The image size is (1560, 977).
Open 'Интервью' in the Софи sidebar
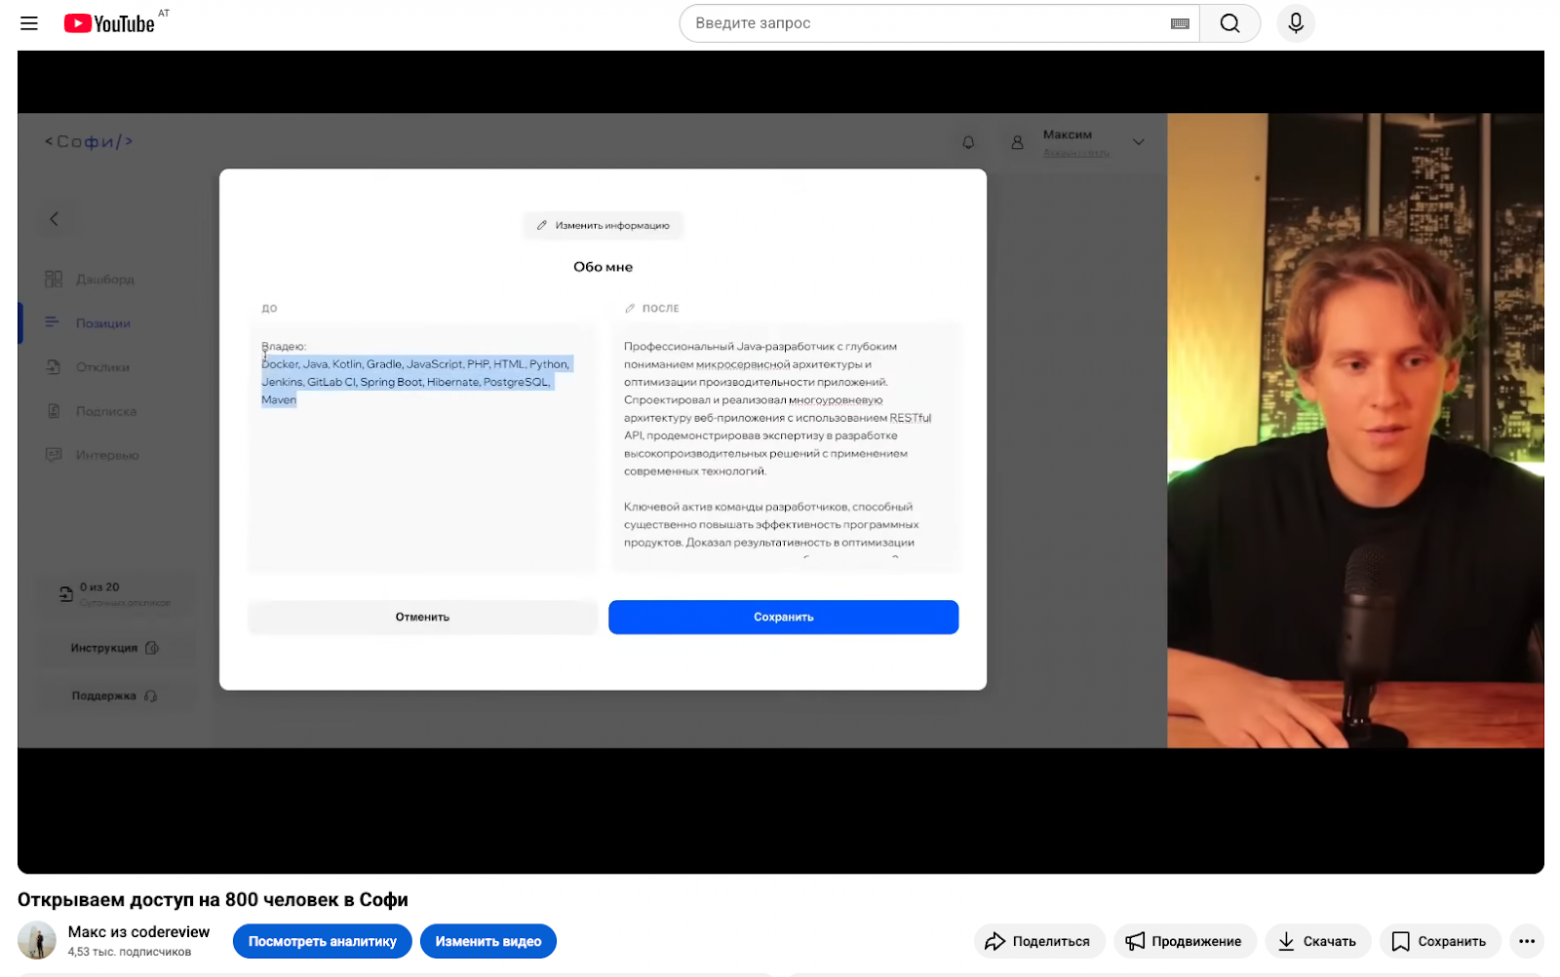tap(92, 455)
